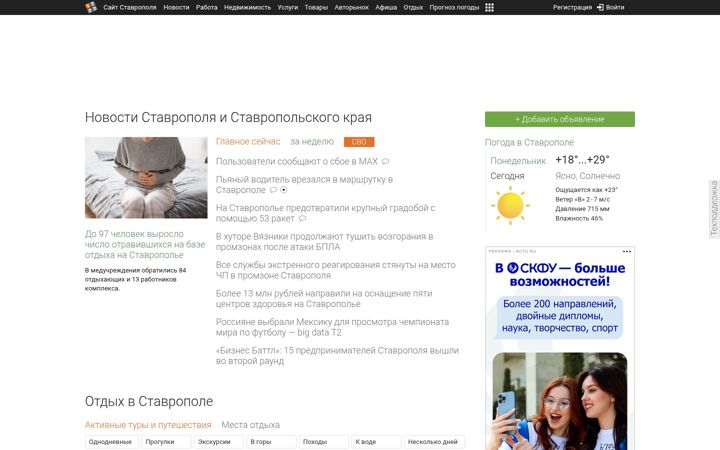Click the Влажность 46% text
Image resolution: width=720 pixels, height=450 pixels.
coord(579,219)
